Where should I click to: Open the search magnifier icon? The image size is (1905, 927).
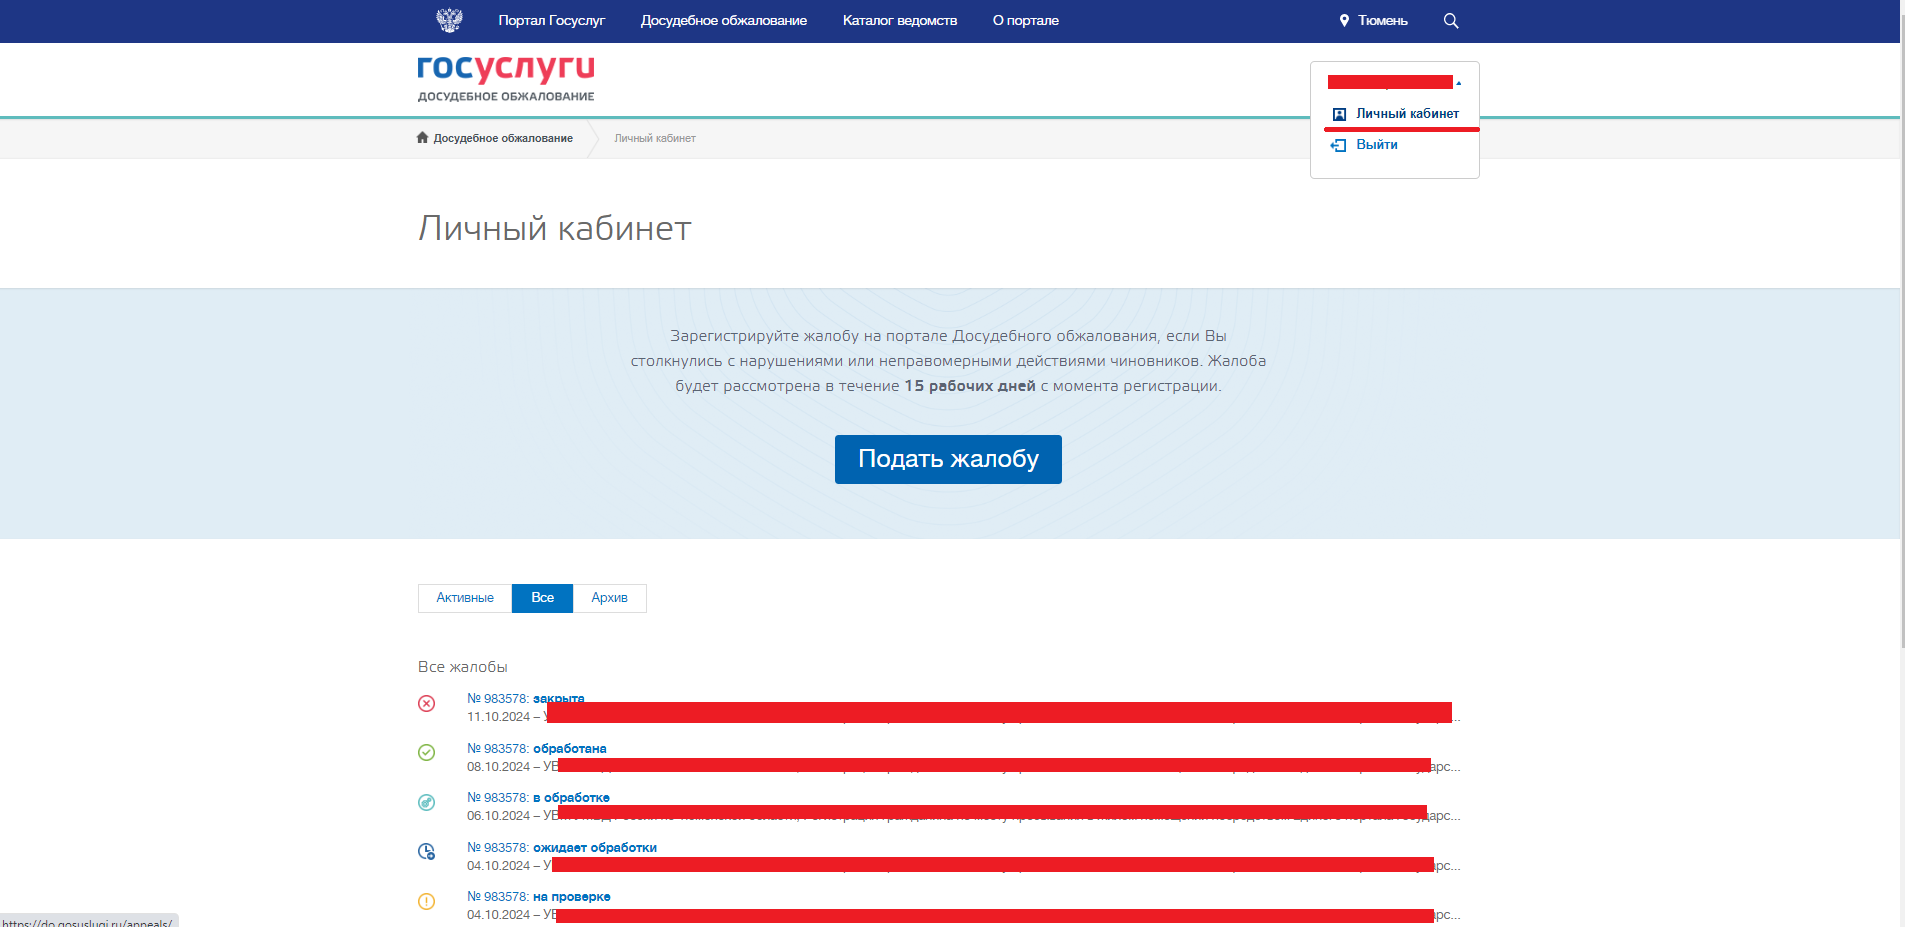(x=1451, y=21)
